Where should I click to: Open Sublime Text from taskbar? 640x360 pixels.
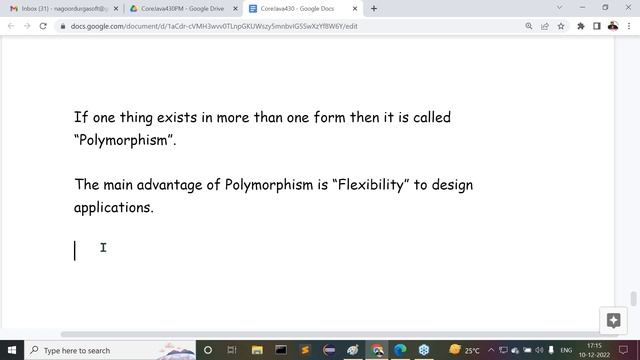pyautogui.click(x=305, y=350)
